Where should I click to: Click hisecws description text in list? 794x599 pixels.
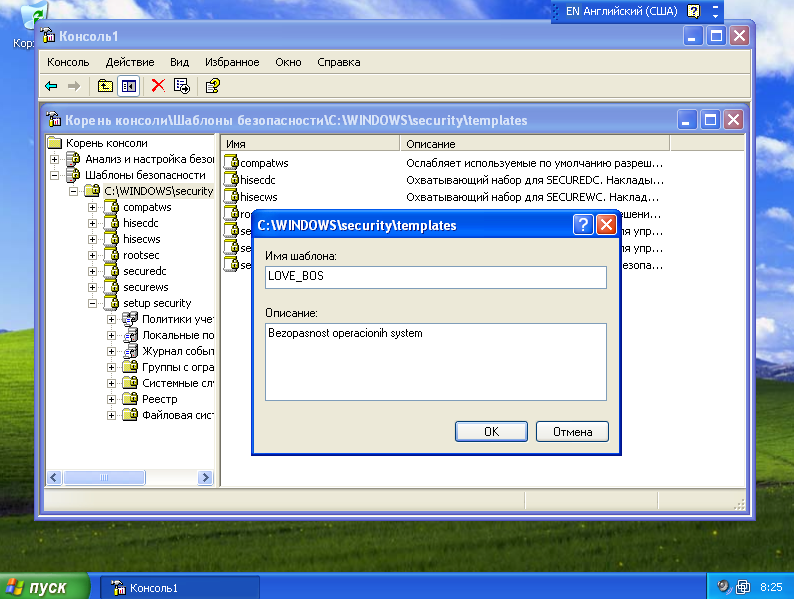click(532, 197)
